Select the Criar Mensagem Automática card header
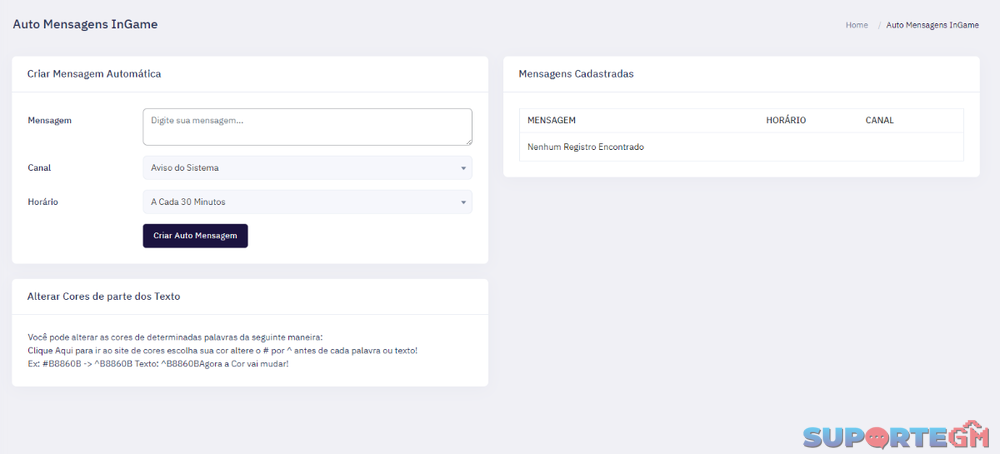1000x454 pixels. (x=94, y=74)
